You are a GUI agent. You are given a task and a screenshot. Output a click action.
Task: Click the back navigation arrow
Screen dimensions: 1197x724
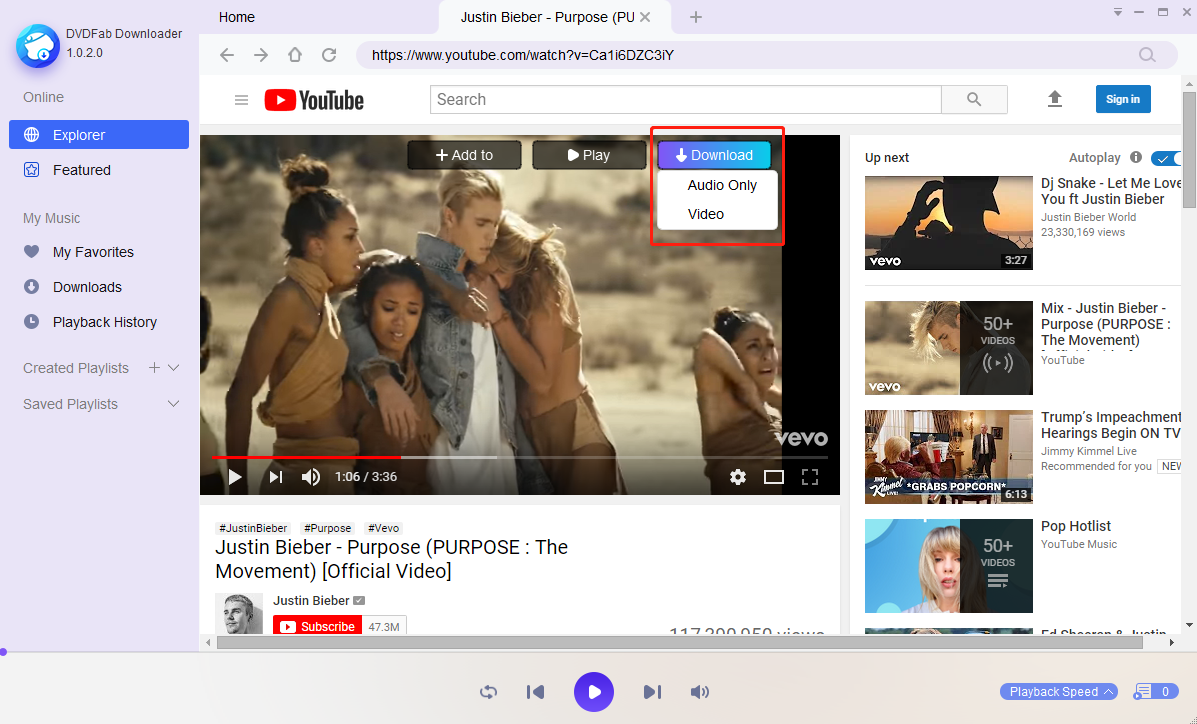(x=227, y=55)
